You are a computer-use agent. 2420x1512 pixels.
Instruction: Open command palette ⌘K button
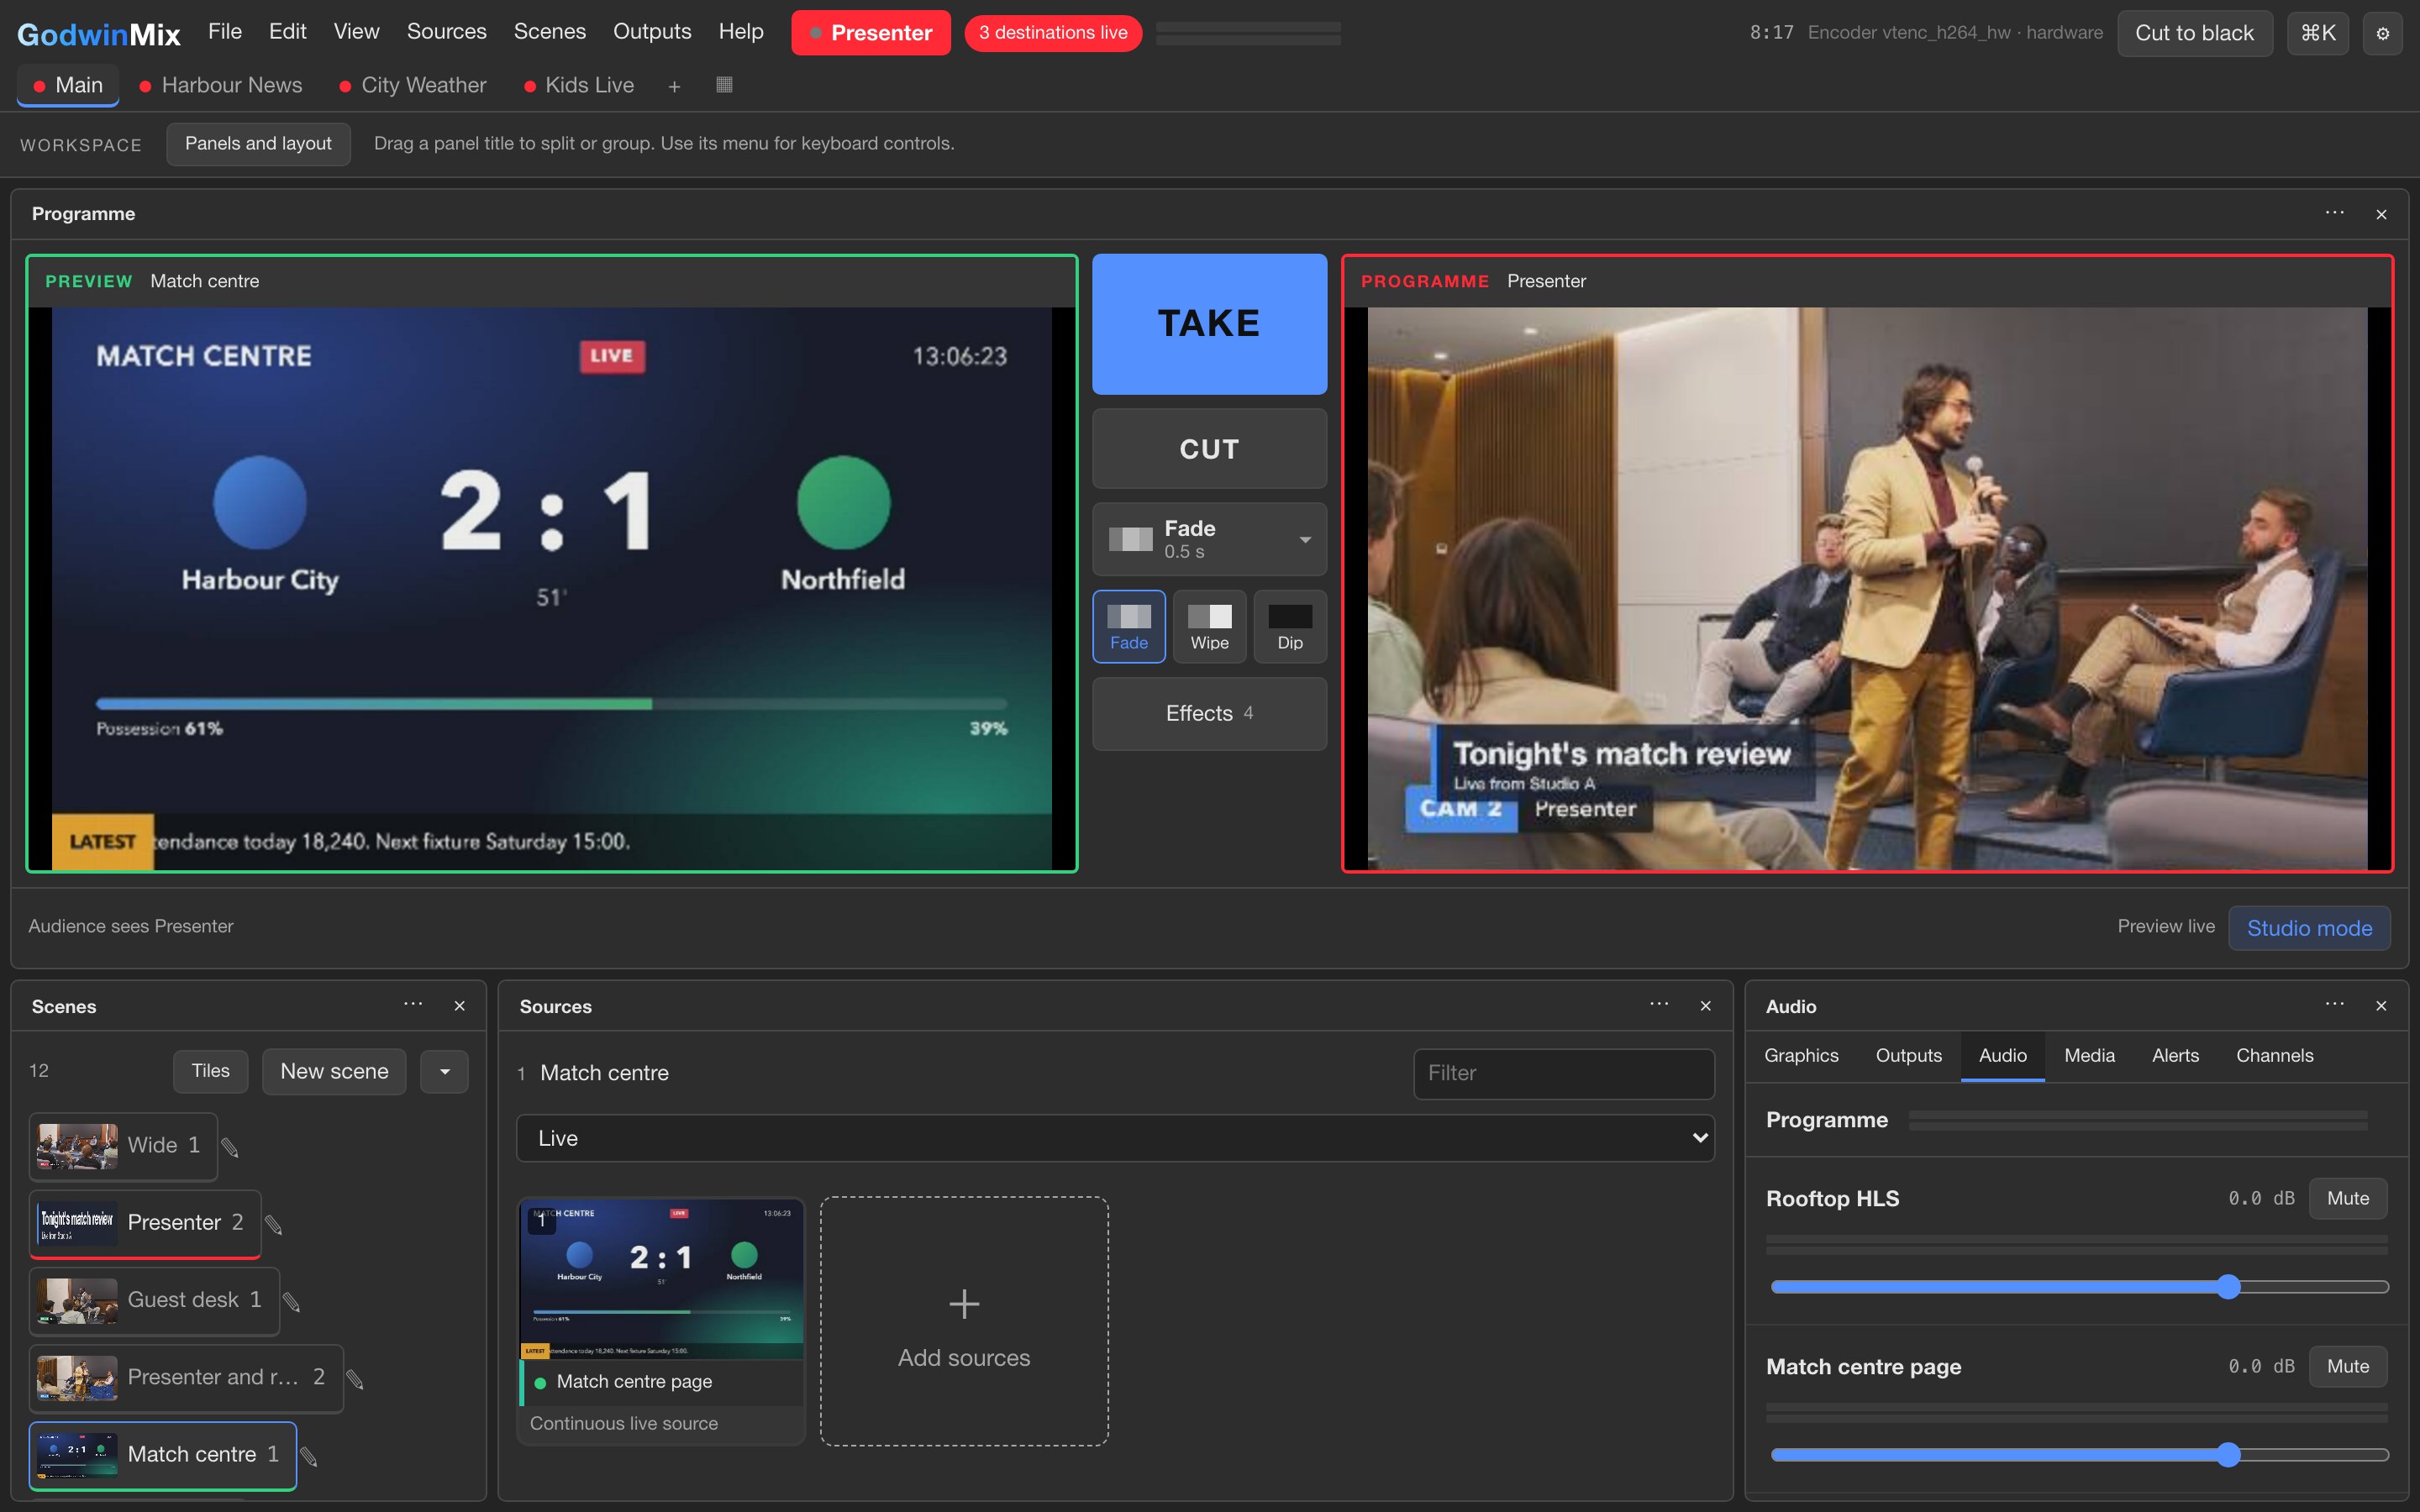click(2318, 33)
